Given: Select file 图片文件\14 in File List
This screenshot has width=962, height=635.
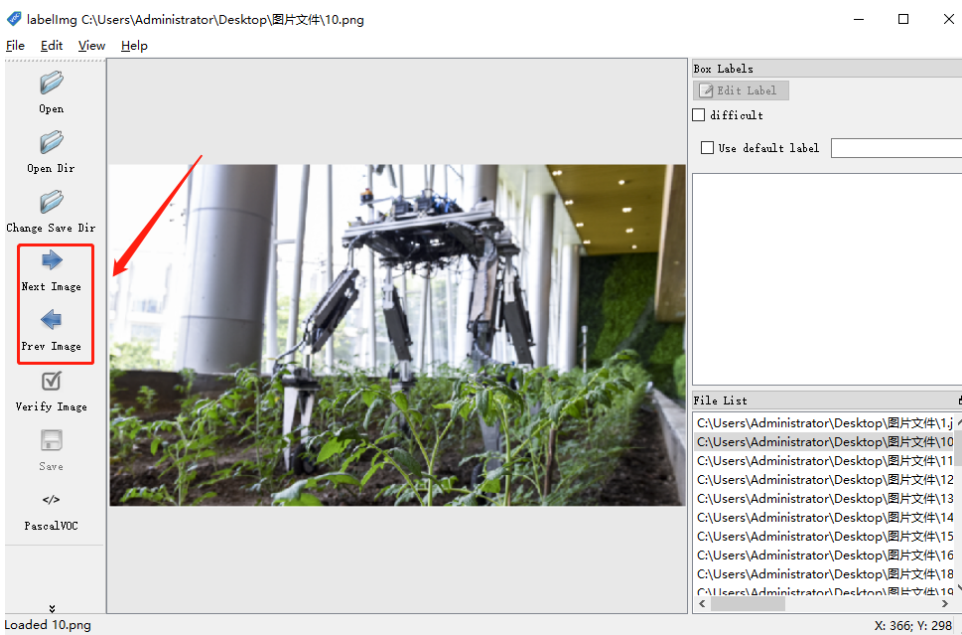Looking at the screenshot, I should tap(824, 517).
